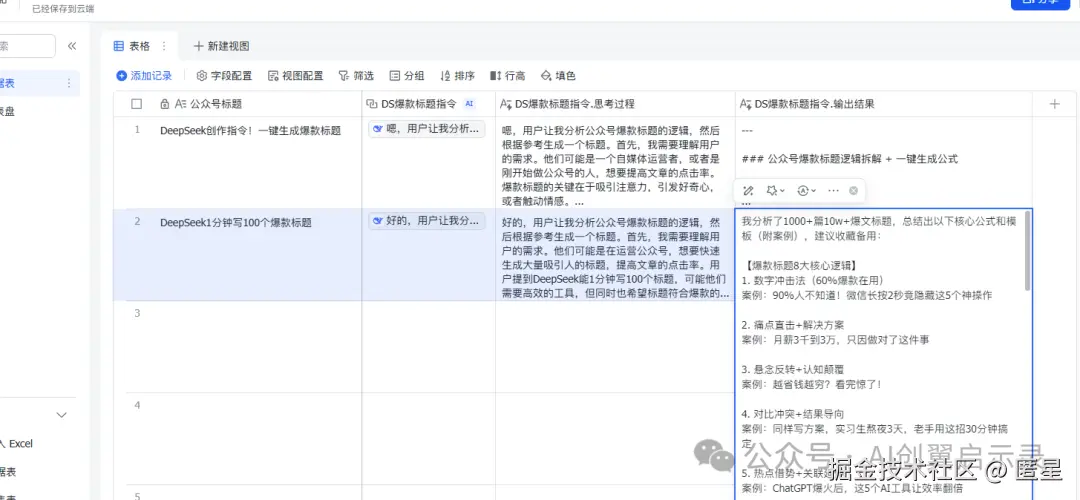This screenshot has width=1080, height=500.
Task: Click the 添加记录 add record button
Action: [x=144, y=76]
